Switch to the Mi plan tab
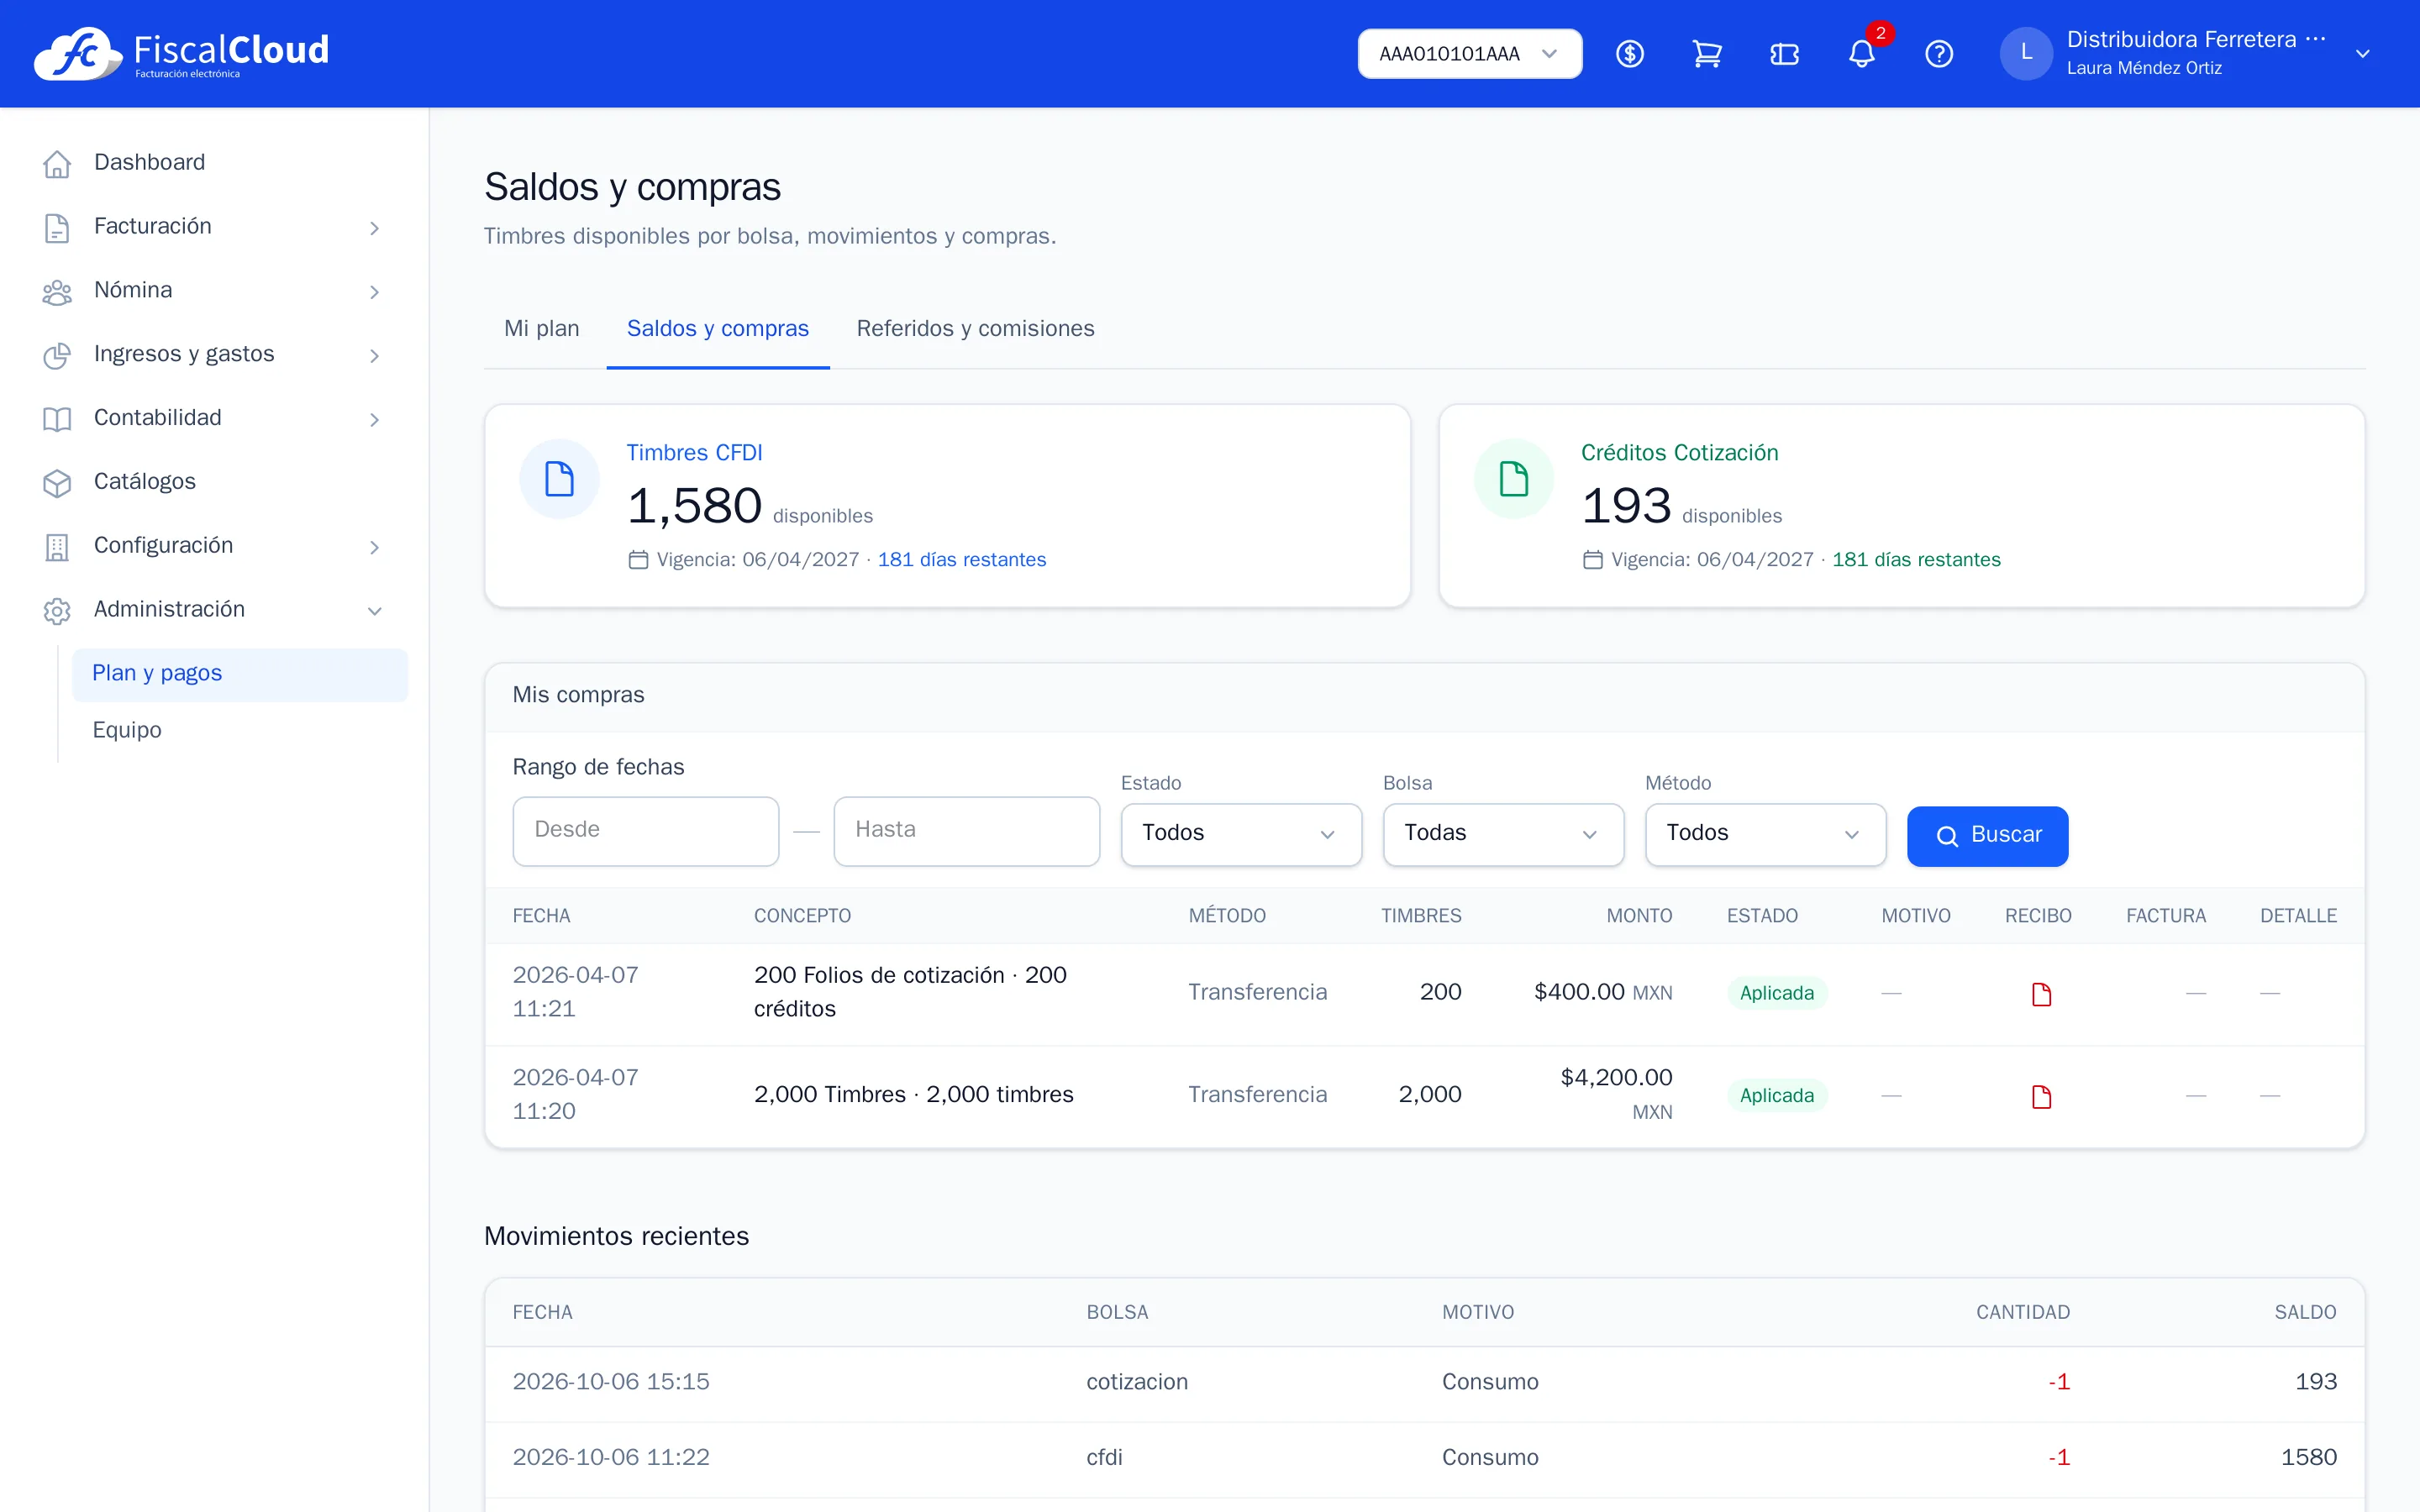The image size is (2420, 1512). pyautogui.click(x=541, y=328)
